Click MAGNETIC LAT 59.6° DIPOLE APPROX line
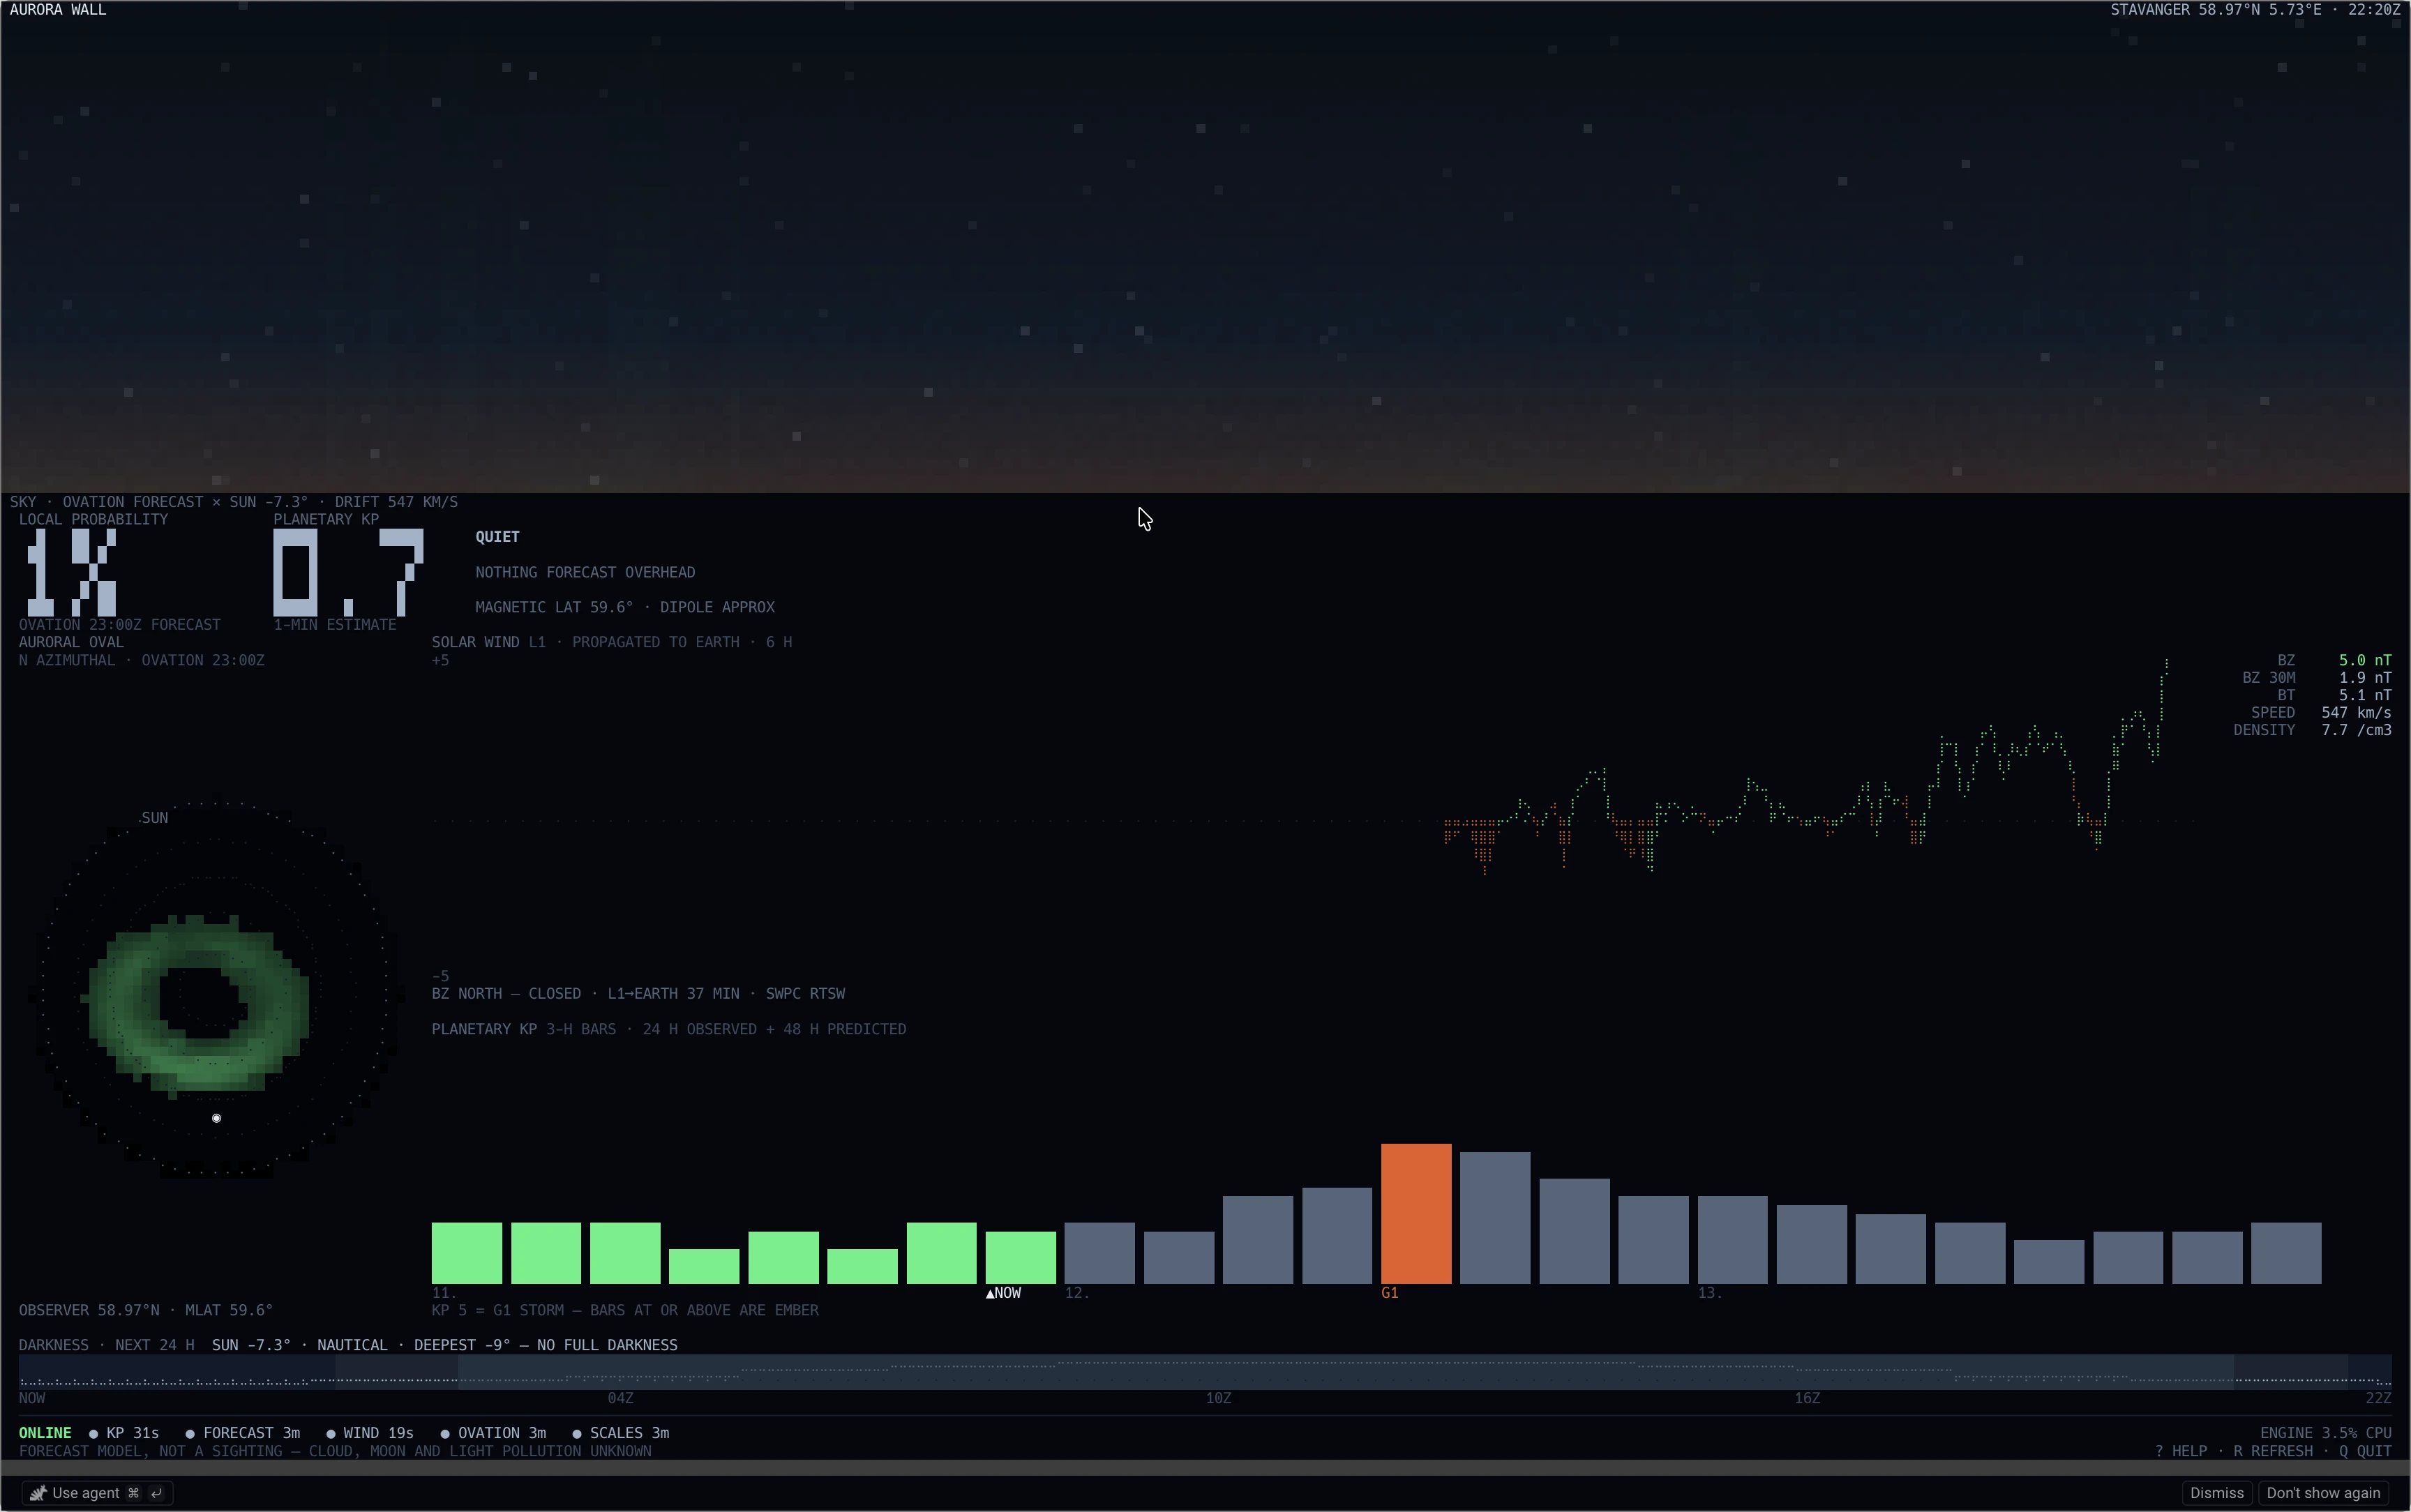The image size is (2411, 1512). point(625,607)
